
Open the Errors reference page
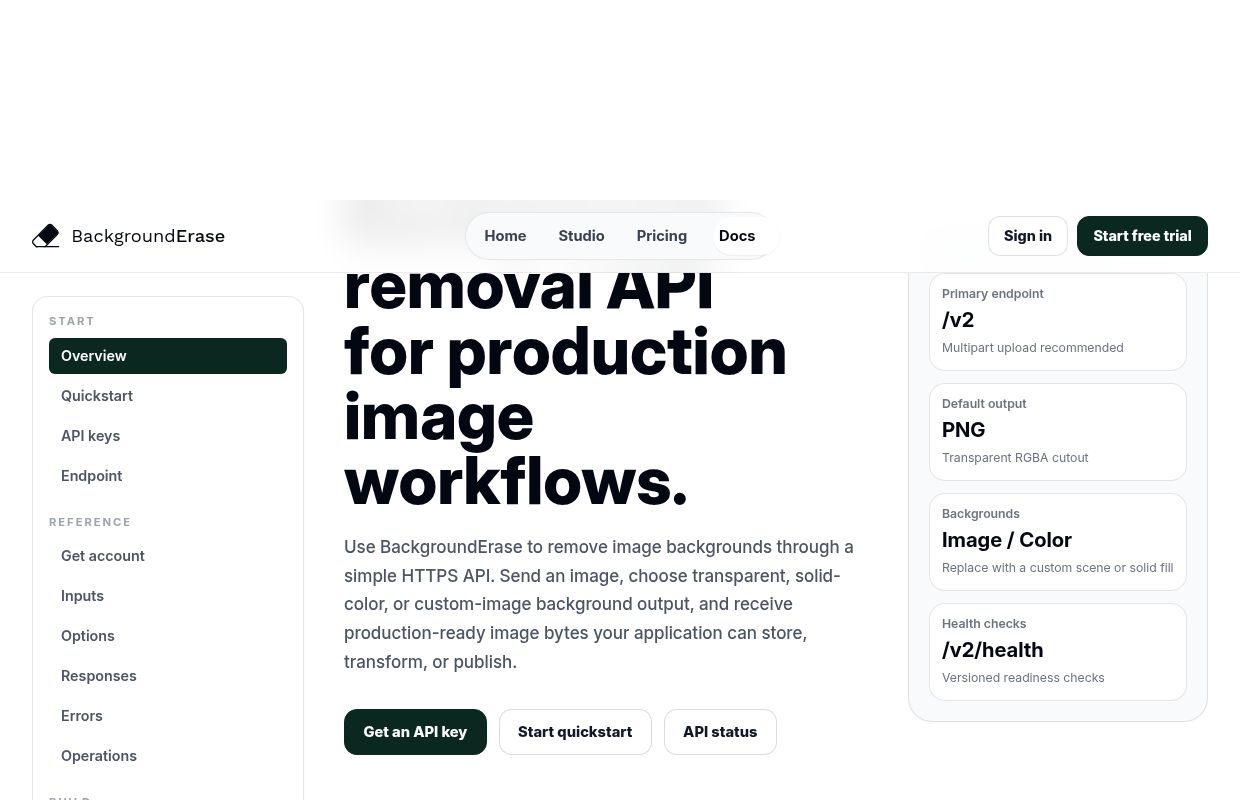168,716
